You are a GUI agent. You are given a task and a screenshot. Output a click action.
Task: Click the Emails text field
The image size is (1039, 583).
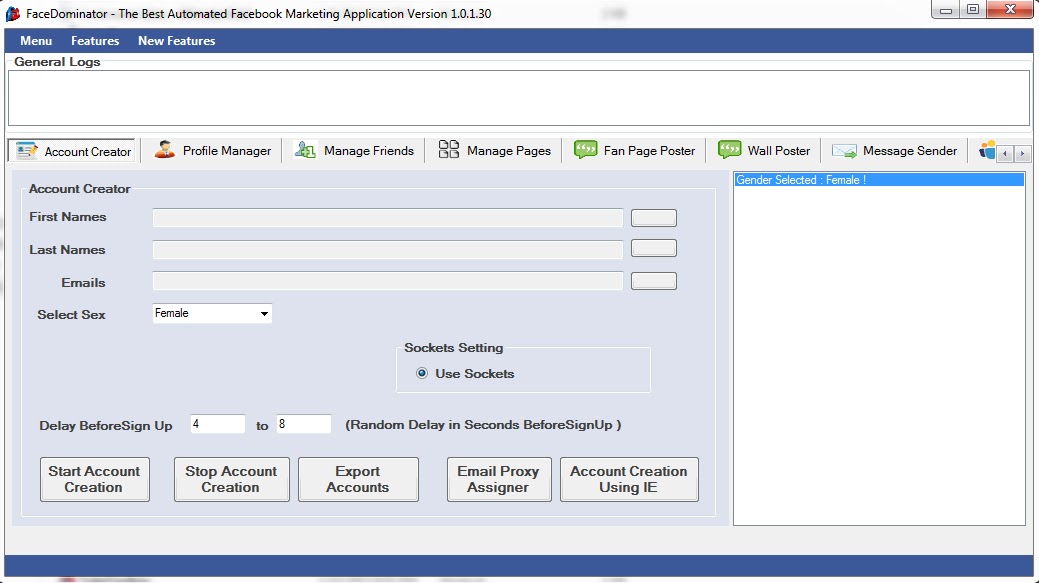(388, 281)
